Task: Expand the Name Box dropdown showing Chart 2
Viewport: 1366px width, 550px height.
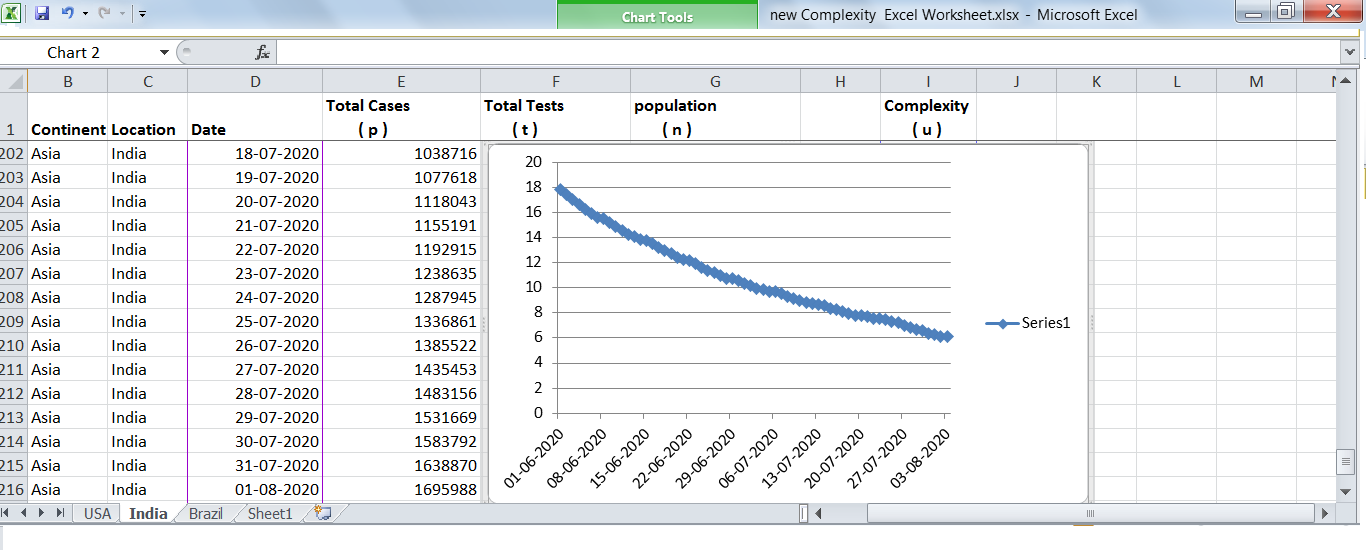Action: pyautogui.click(x=164, y=52)
